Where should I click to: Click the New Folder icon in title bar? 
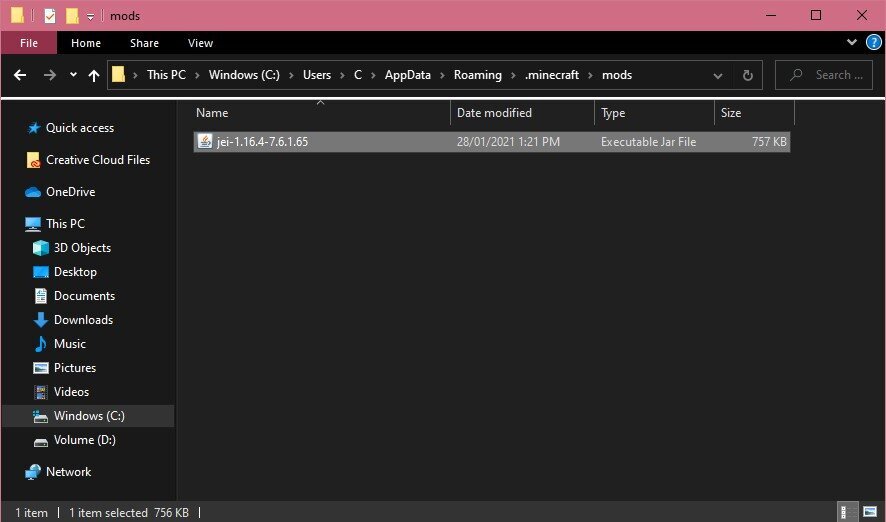click(72, 16)
